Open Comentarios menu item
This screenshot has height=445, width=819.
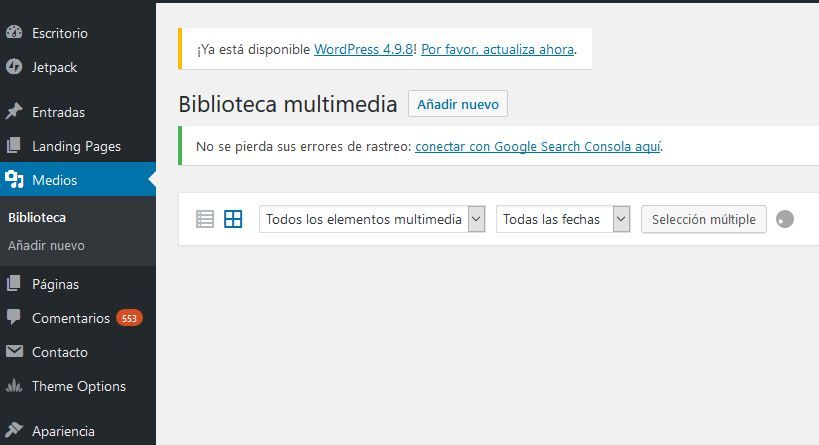[x=78, y=318]
